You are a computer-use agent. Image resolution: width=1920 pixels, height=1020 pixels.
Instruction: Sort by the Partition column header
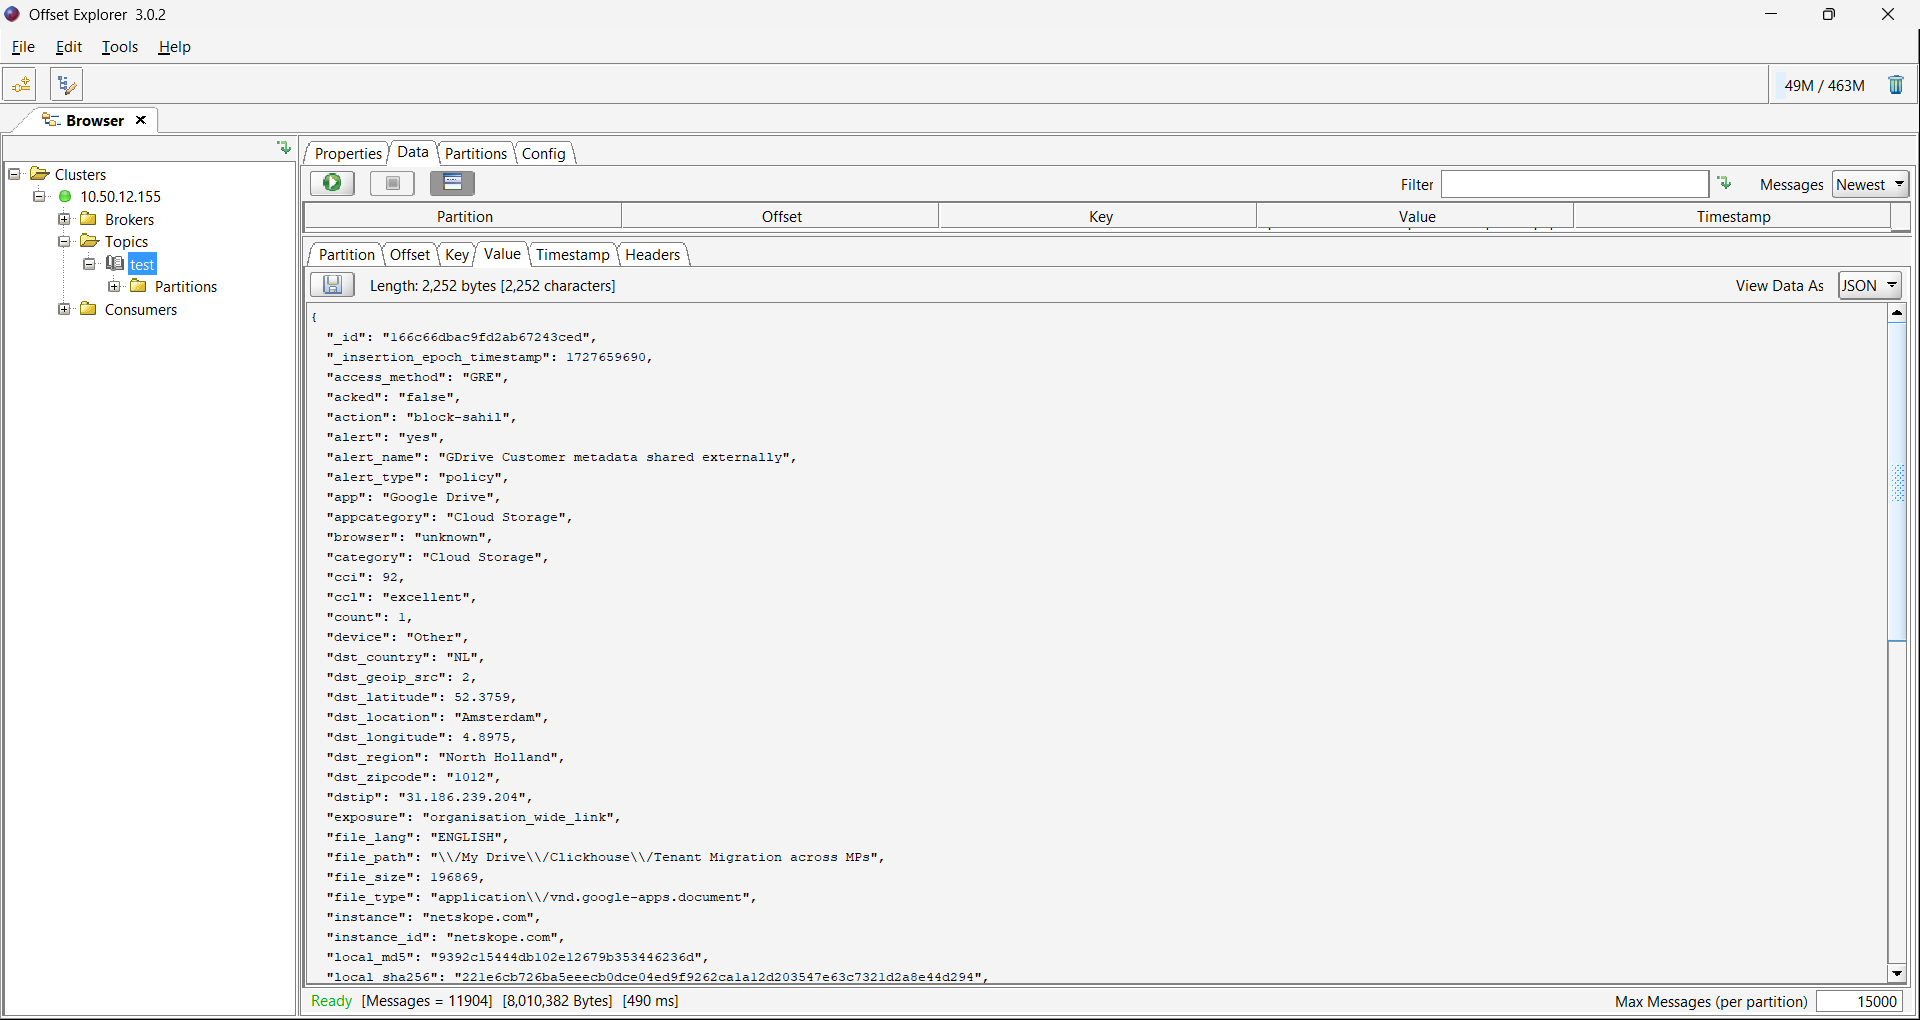pyautogui.click(x=464, y=216)
